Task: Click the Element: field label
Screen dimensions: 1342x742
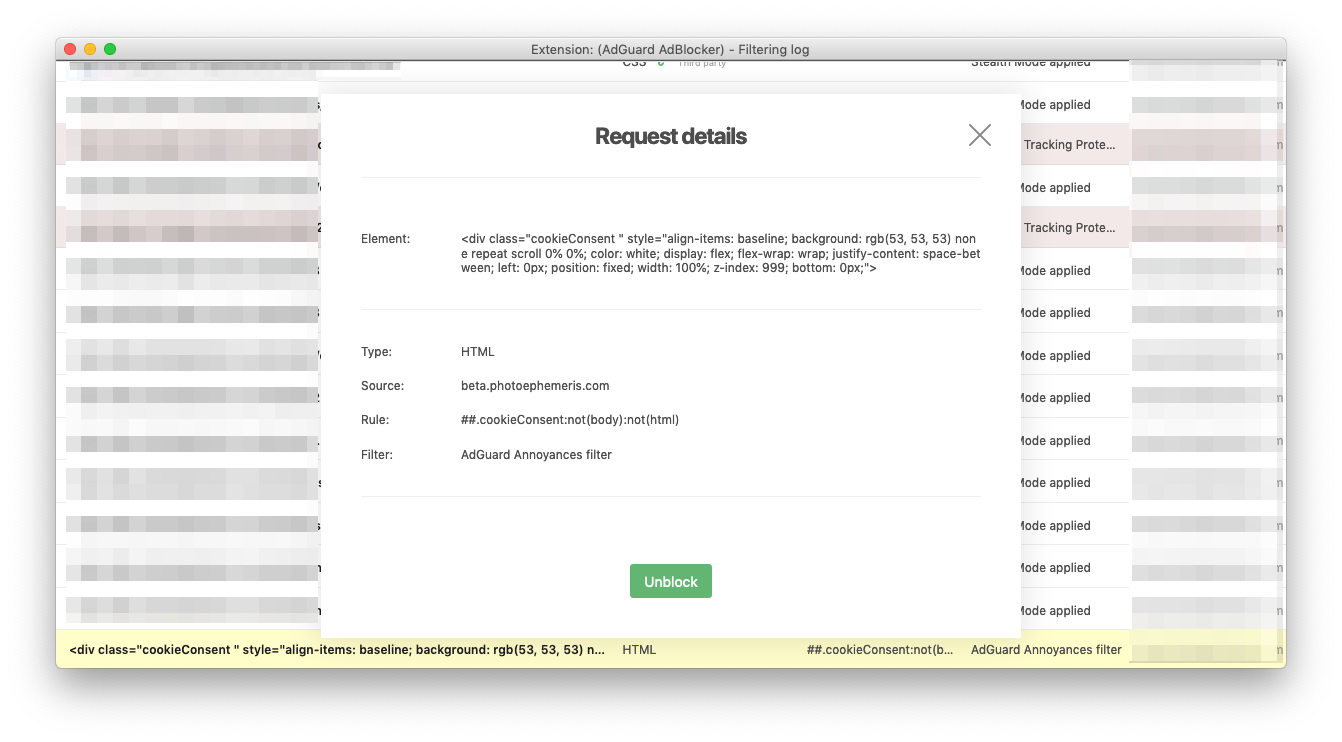Action: point(386,239)
